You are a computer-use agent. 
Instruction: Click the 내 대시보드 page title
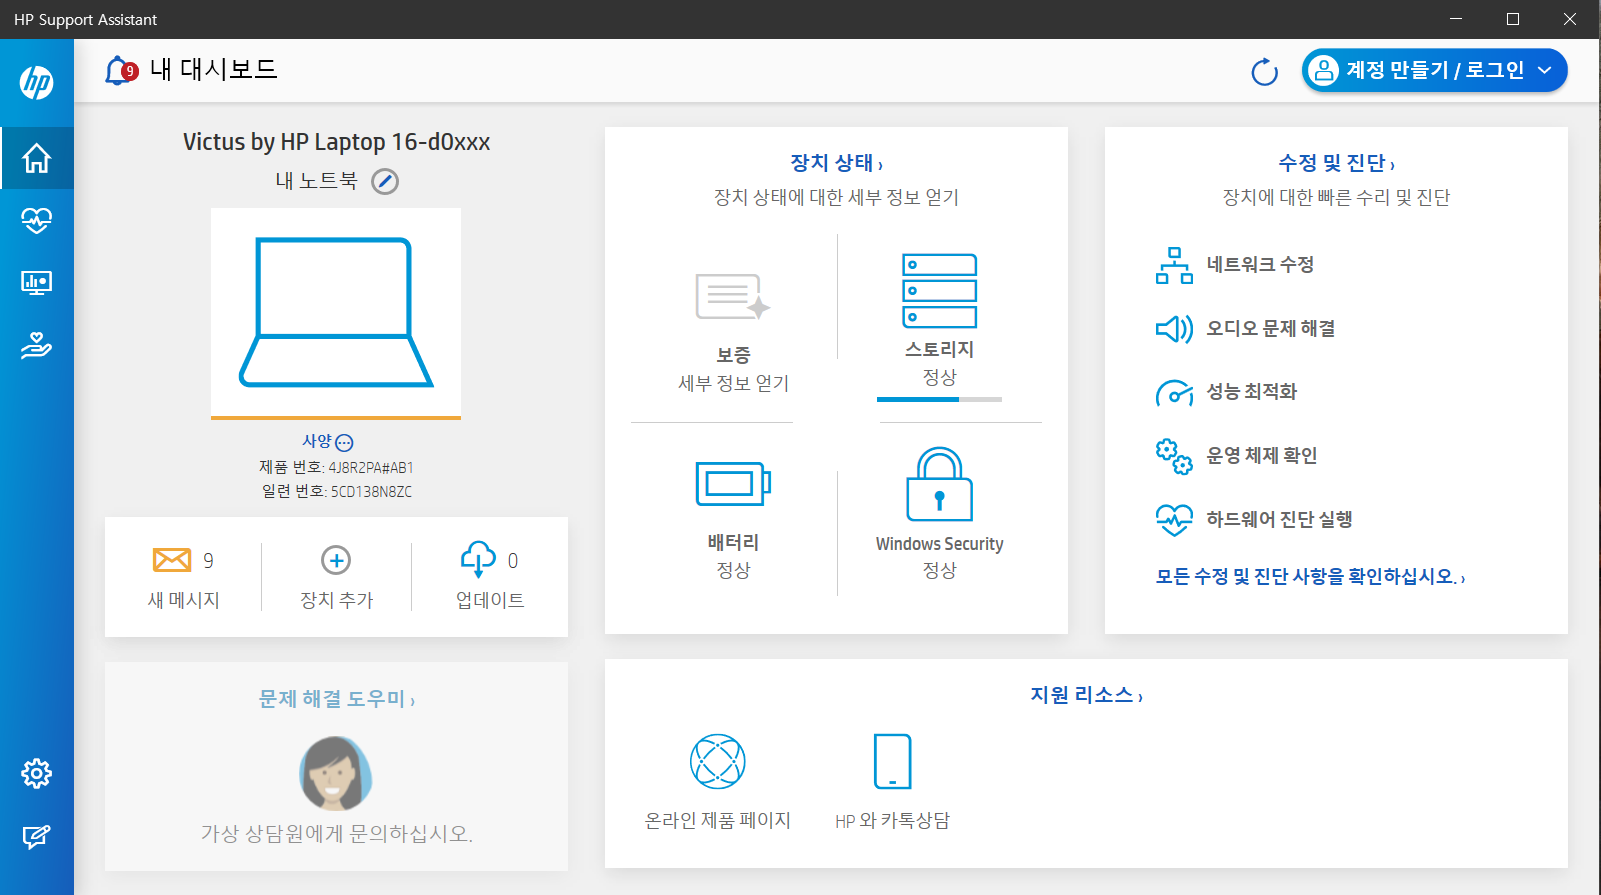(x=213, y=69)
